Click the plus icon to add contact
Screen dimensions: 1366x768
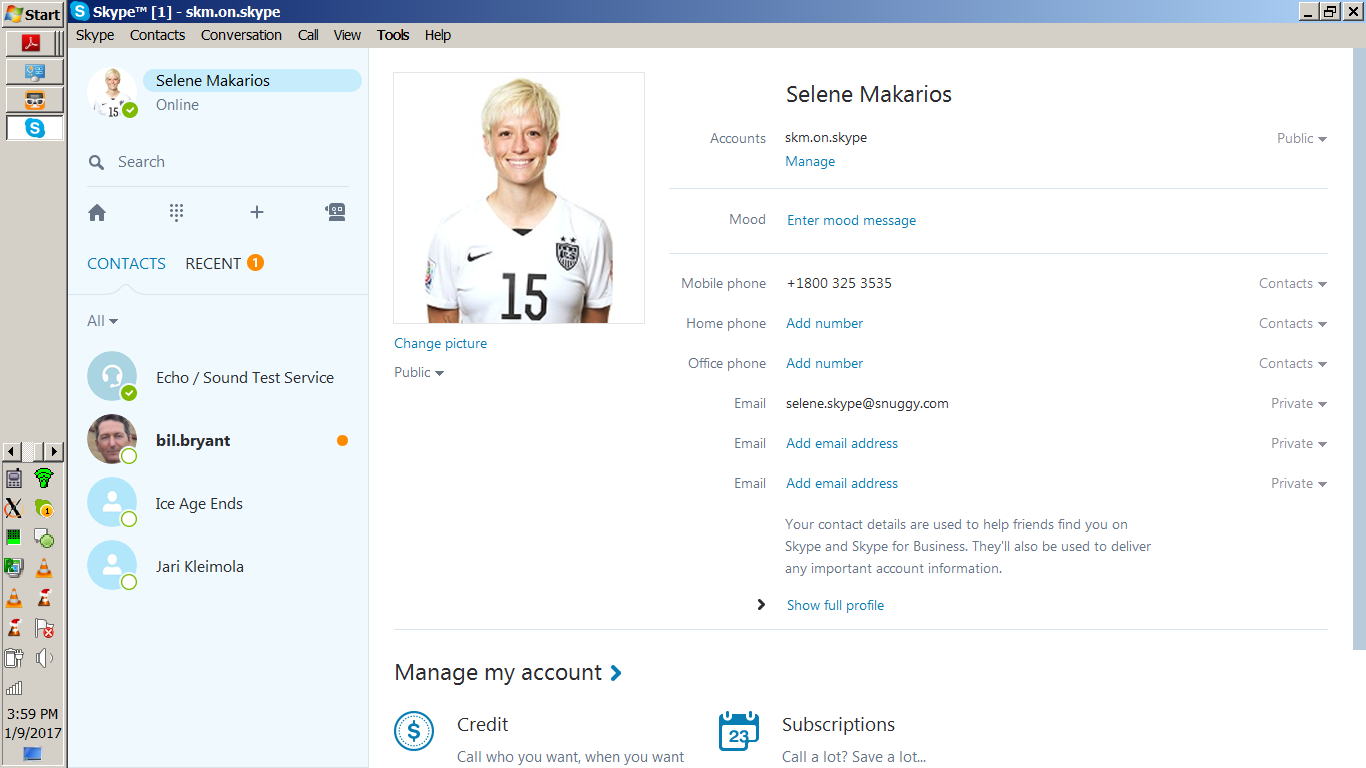click(257, 212)
